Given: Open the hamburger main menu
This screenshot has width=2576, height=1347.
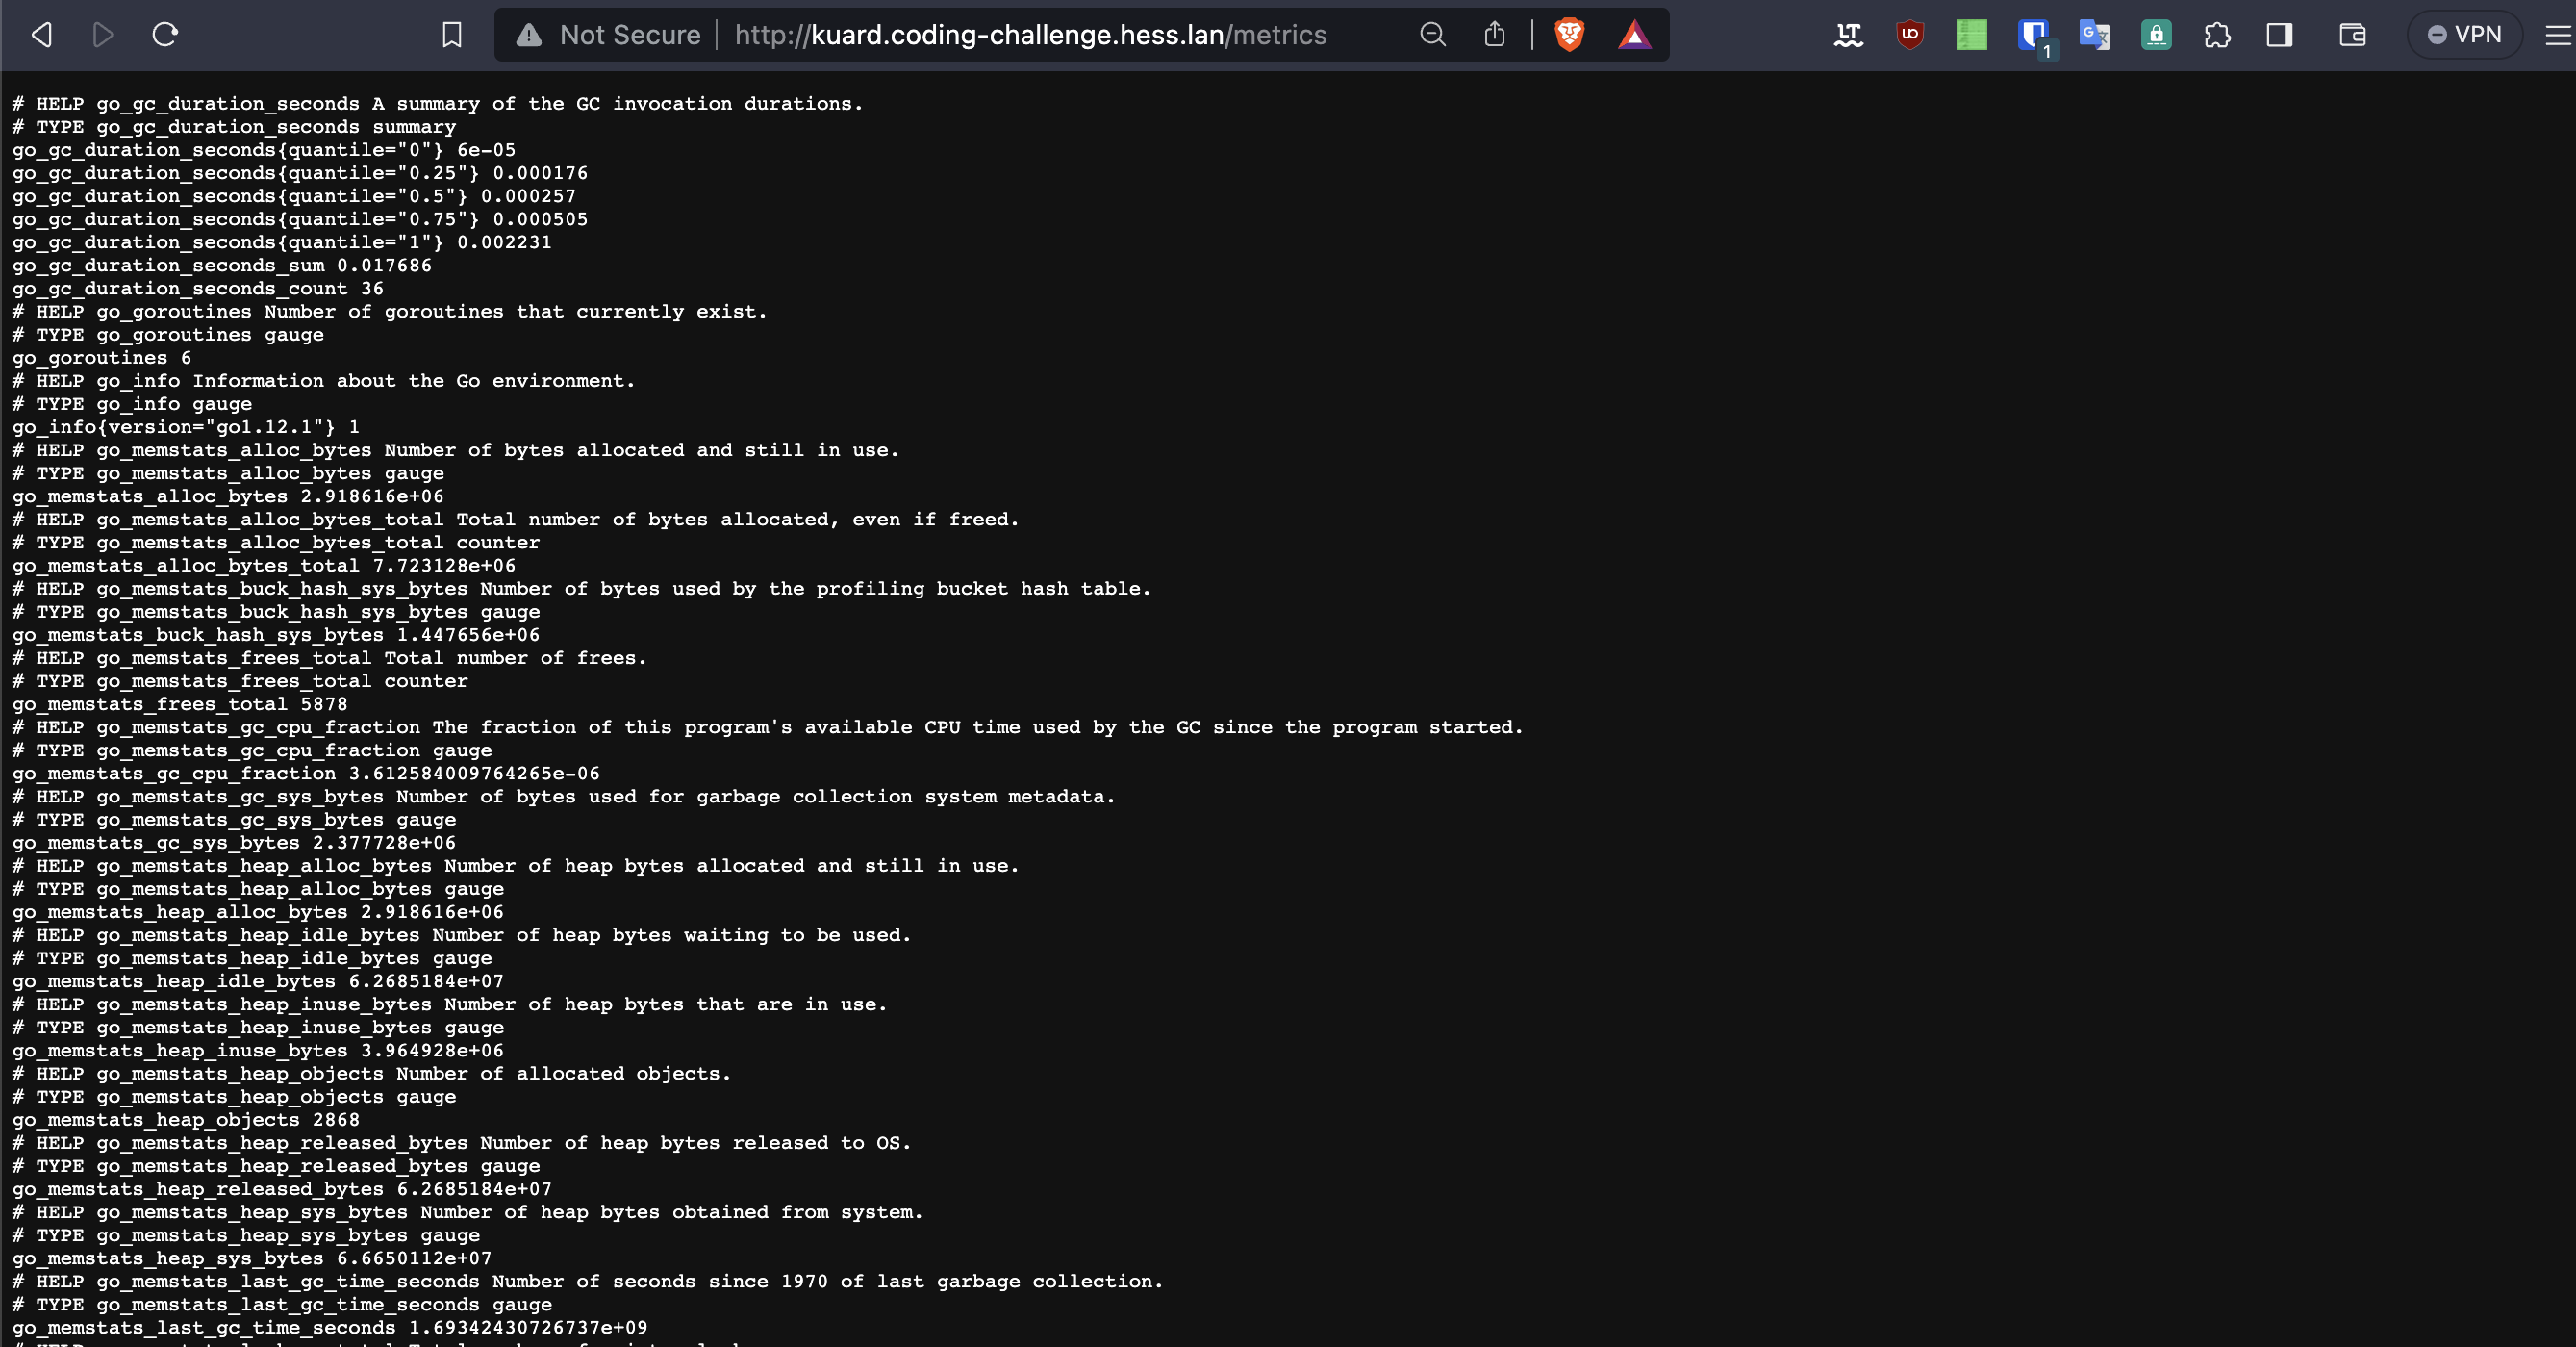Looking at the screenshot, I should (x=2556, y=35).
